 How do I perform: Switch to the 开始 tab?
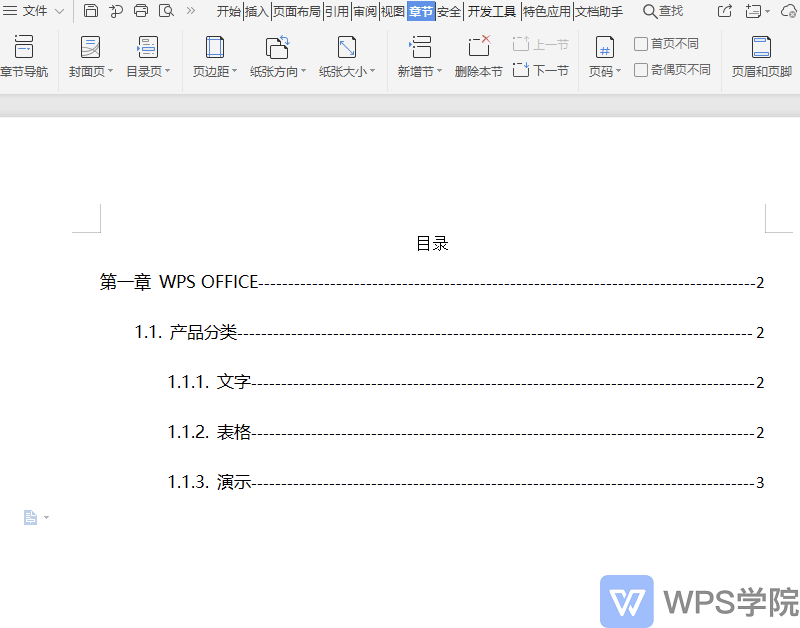(x=229, y=11)
